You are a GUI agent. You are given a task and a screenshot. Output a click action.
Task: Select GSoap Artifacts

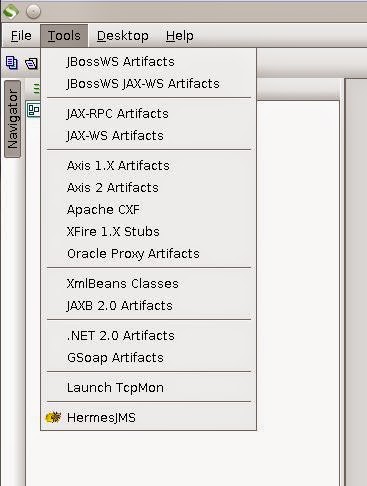pyautogui.click(x=148, y=358)
